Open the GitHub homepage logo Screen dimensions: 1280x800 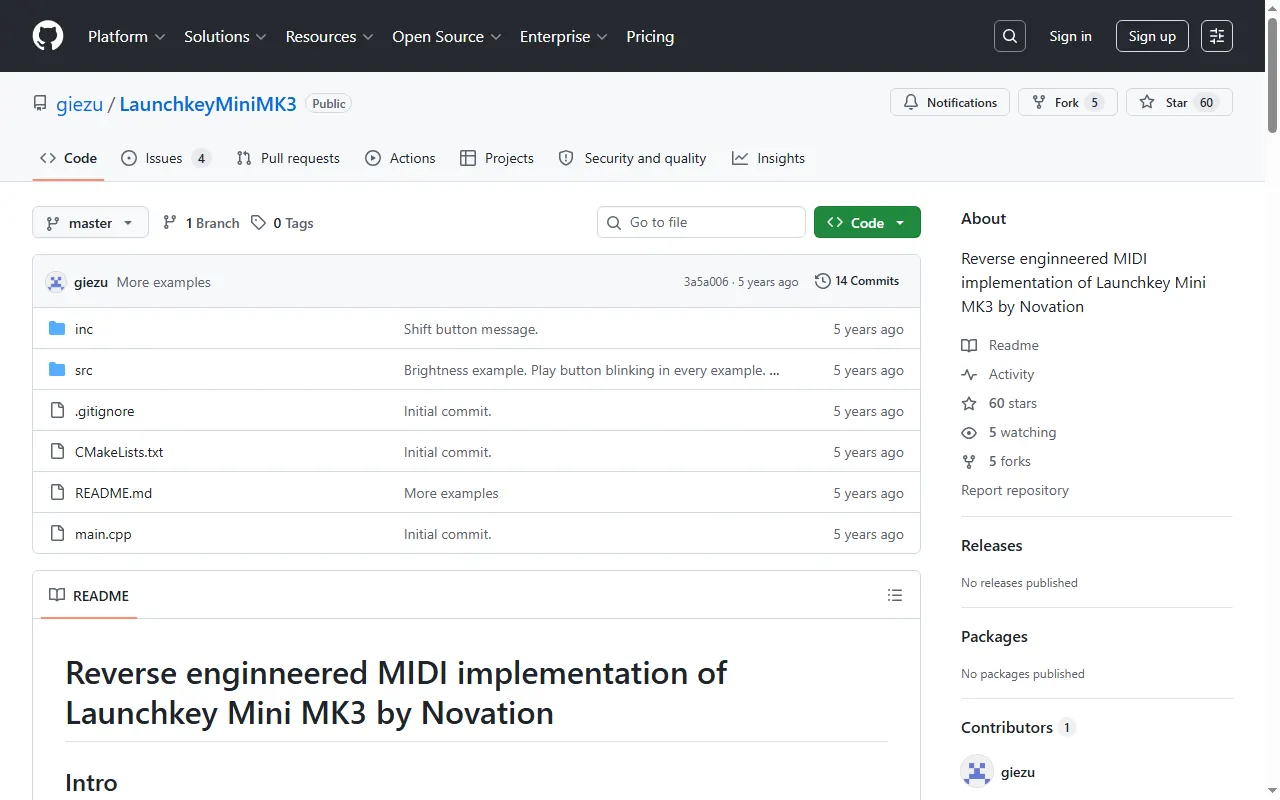pos(48,36)
